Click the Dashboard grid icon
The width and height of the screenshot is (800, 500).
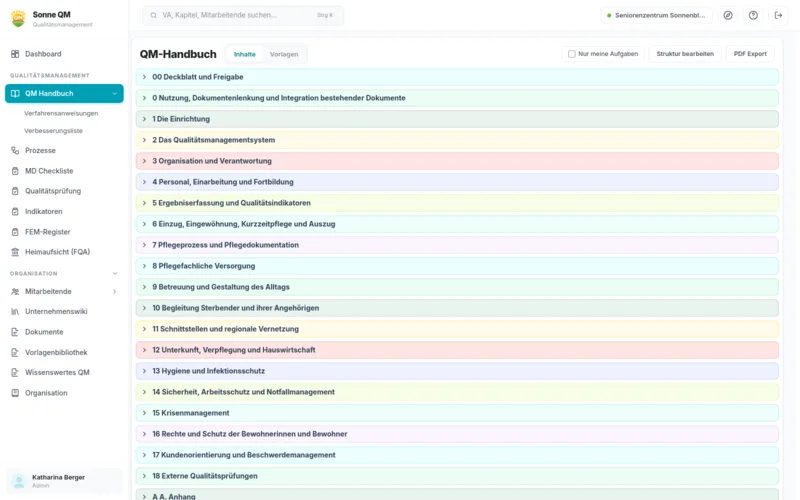coord(15,54)
